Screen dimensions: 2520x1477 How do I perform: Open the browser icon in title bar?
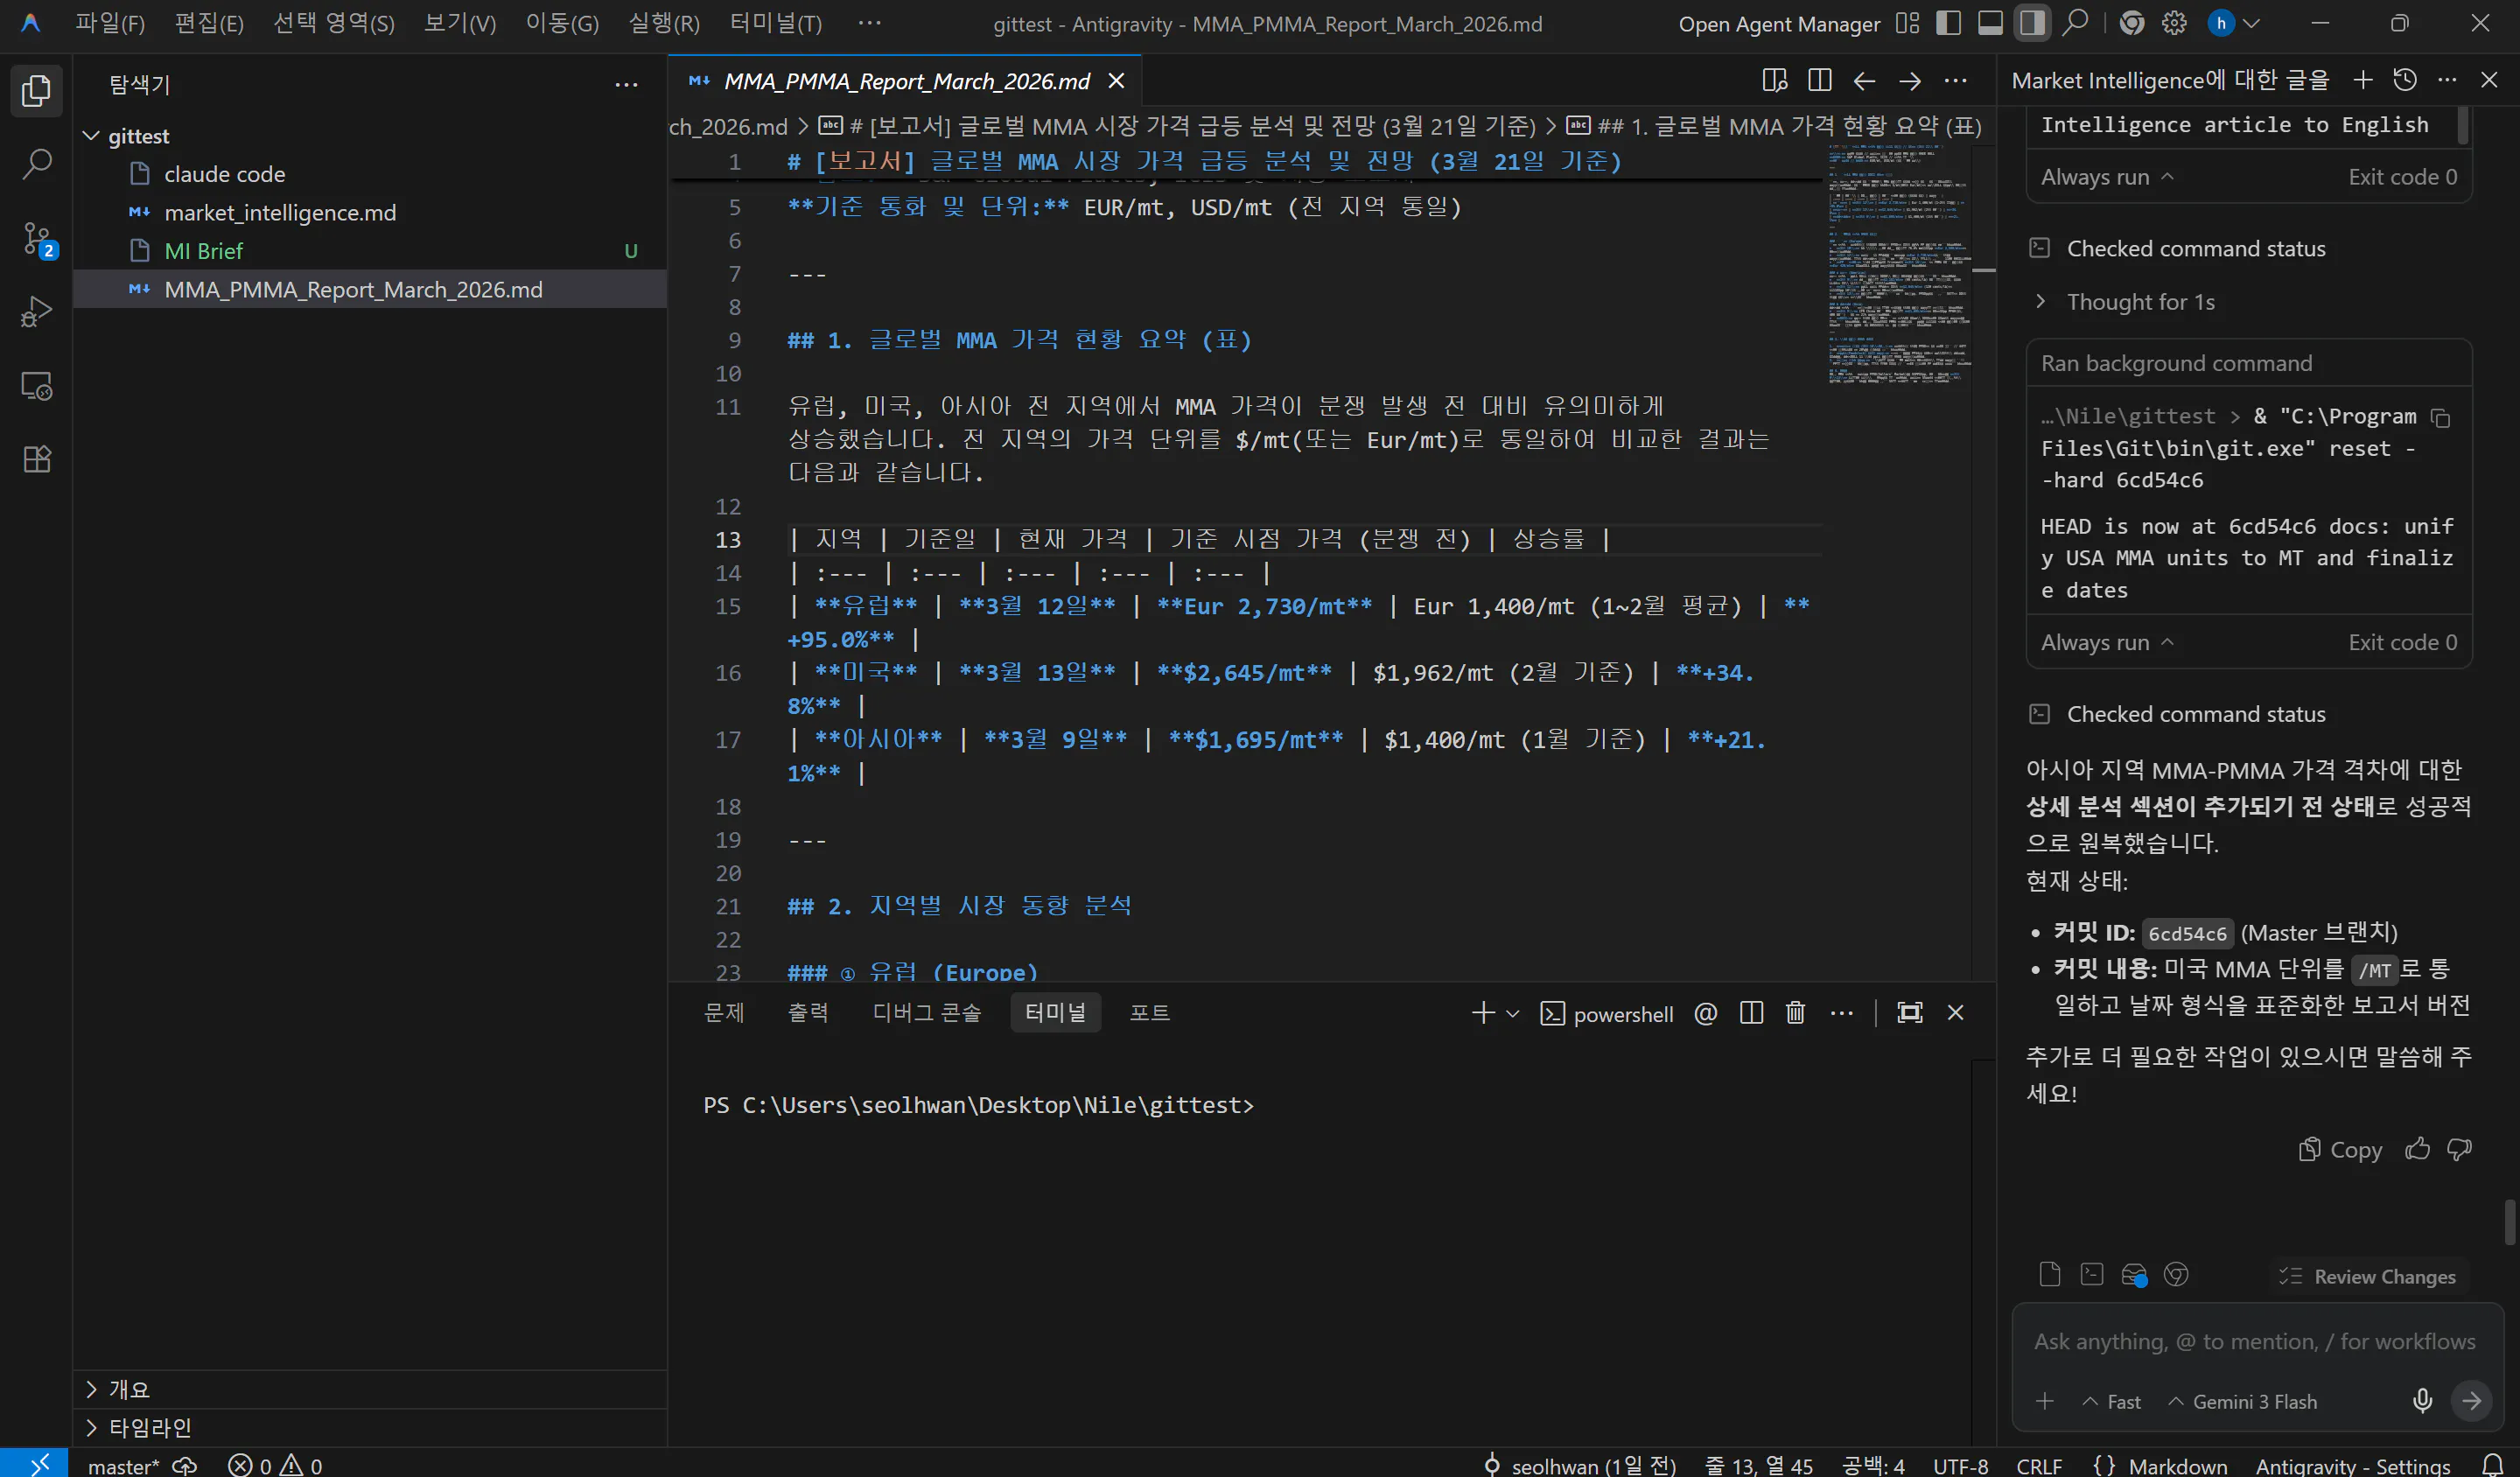tap(2132, 23)
